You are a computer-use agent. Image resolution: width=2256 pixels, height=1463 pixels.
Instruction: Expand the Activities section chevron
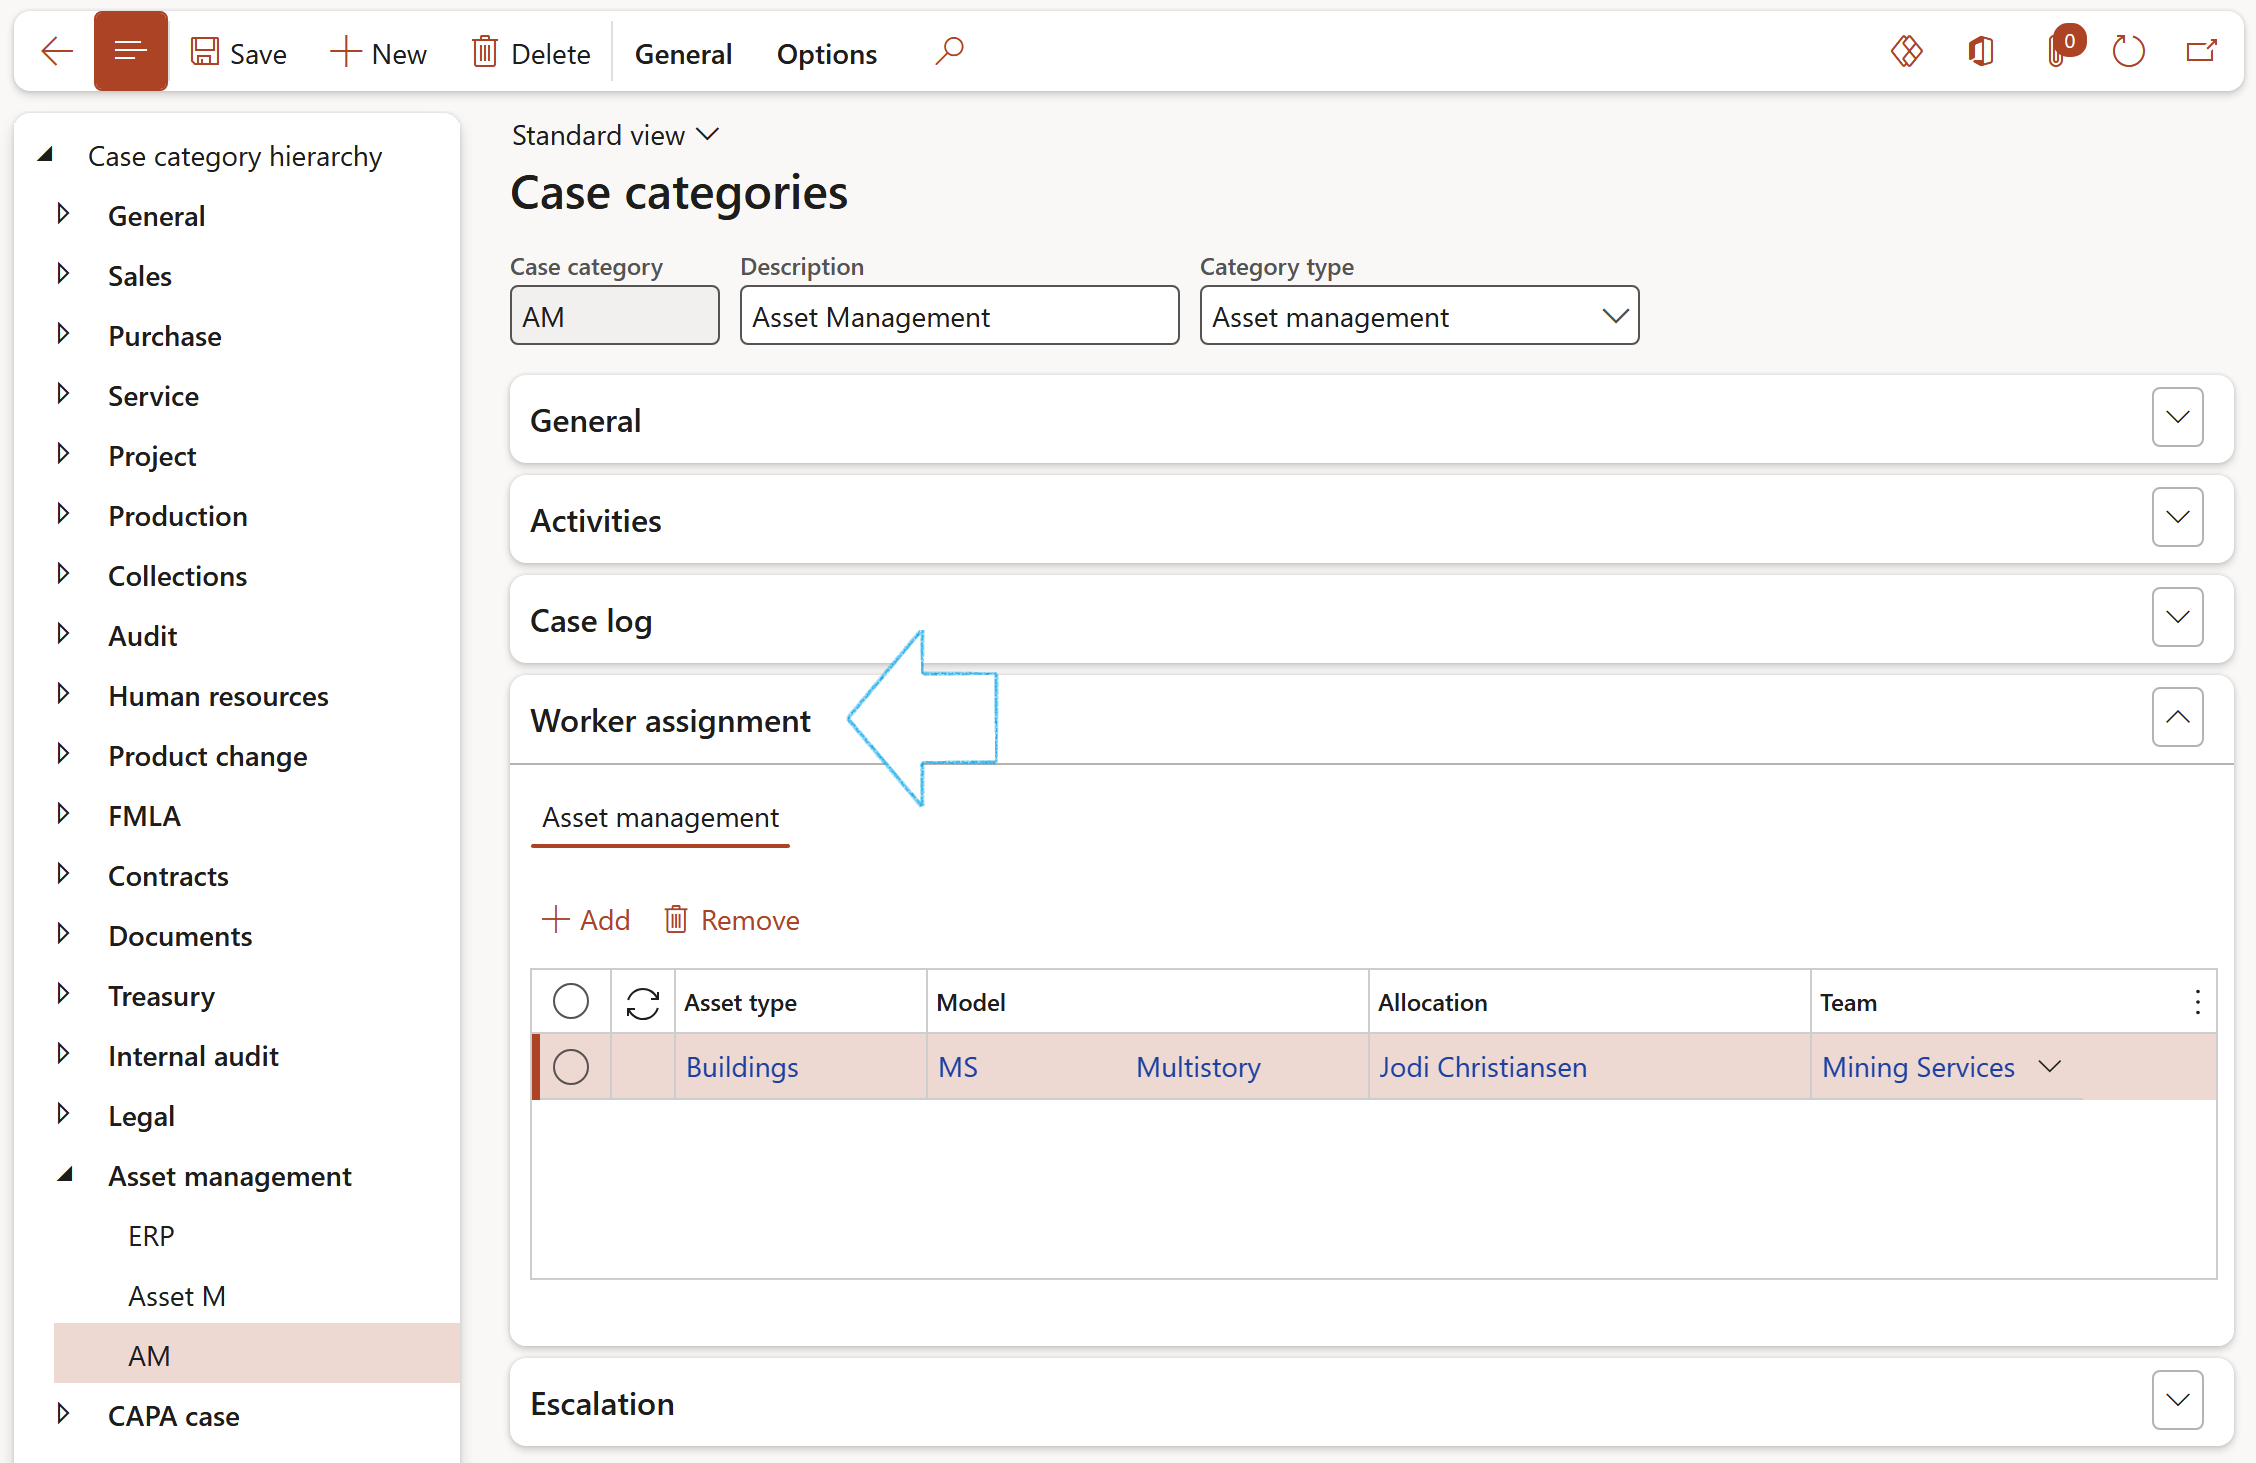(x=2177, y=518)
